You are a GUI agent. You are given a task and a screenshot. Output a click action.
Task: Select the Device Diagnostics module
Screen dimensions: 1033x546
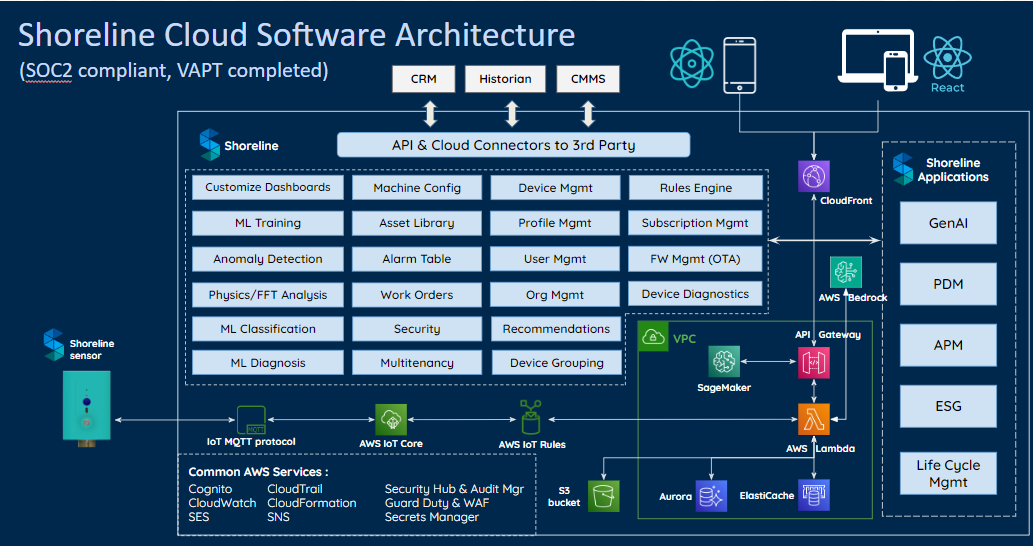point(696,294)
